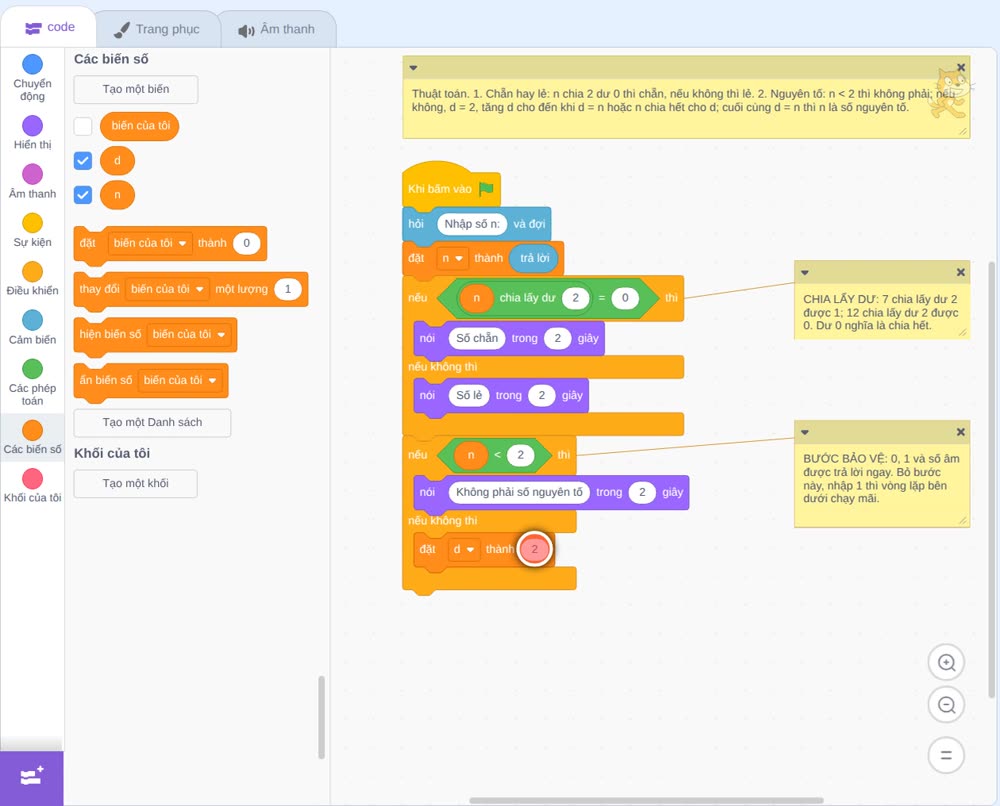
Task: Uncheck the variable n monitor checkbox
Action: (83, 194)
